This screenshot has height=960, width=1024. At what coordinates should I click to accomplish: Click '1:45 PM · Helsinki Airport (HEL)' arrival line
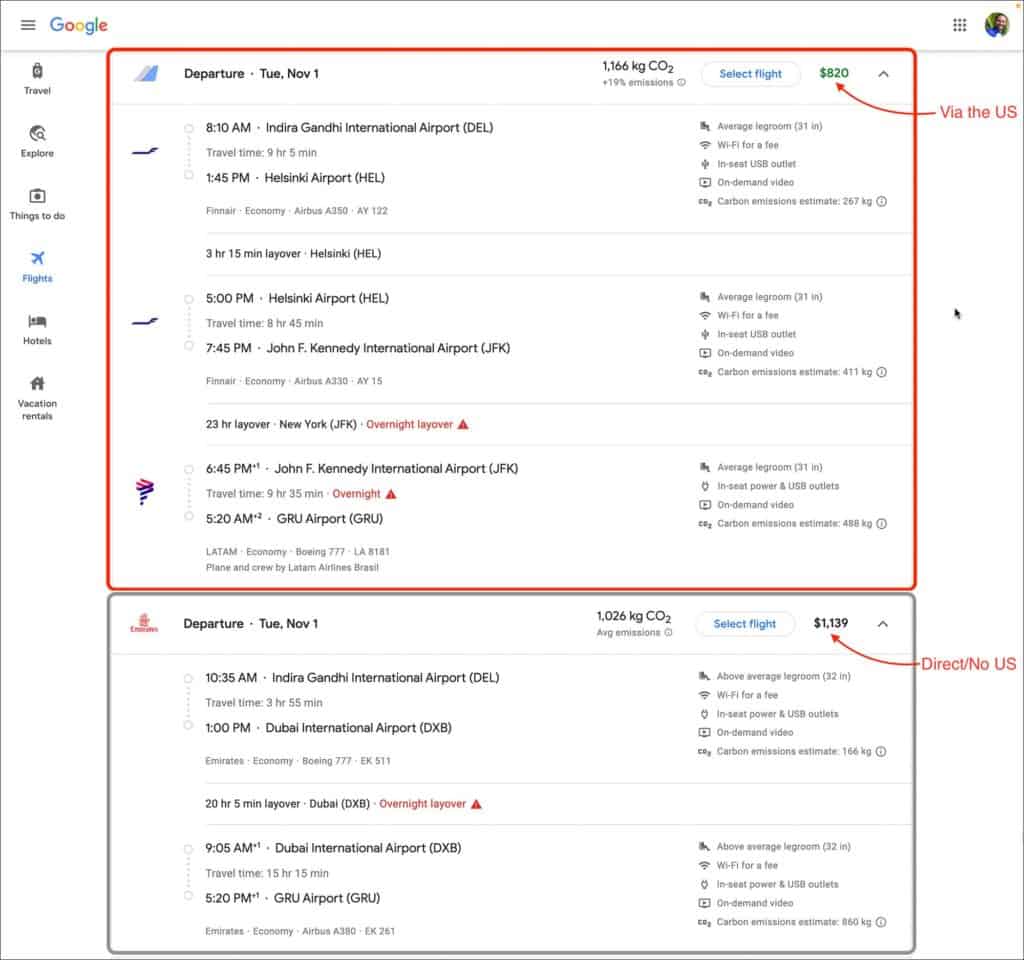coord(295,178)
